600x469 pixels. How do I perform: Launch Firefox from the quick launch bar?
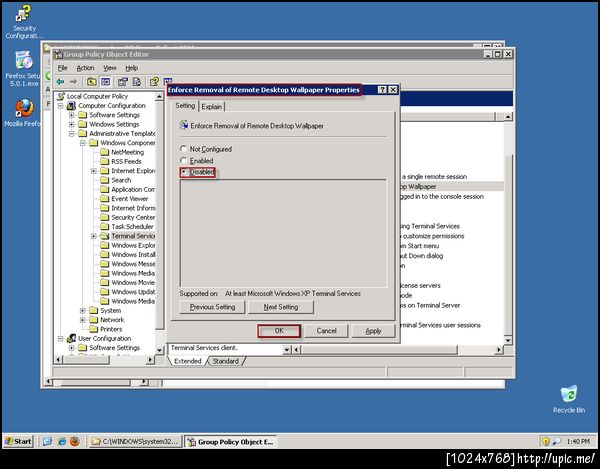click(x=75, y=441)
